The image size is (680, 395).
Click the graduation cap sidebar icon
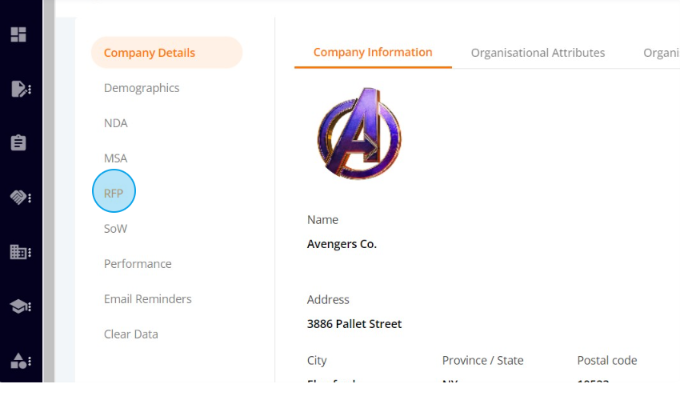20,306
